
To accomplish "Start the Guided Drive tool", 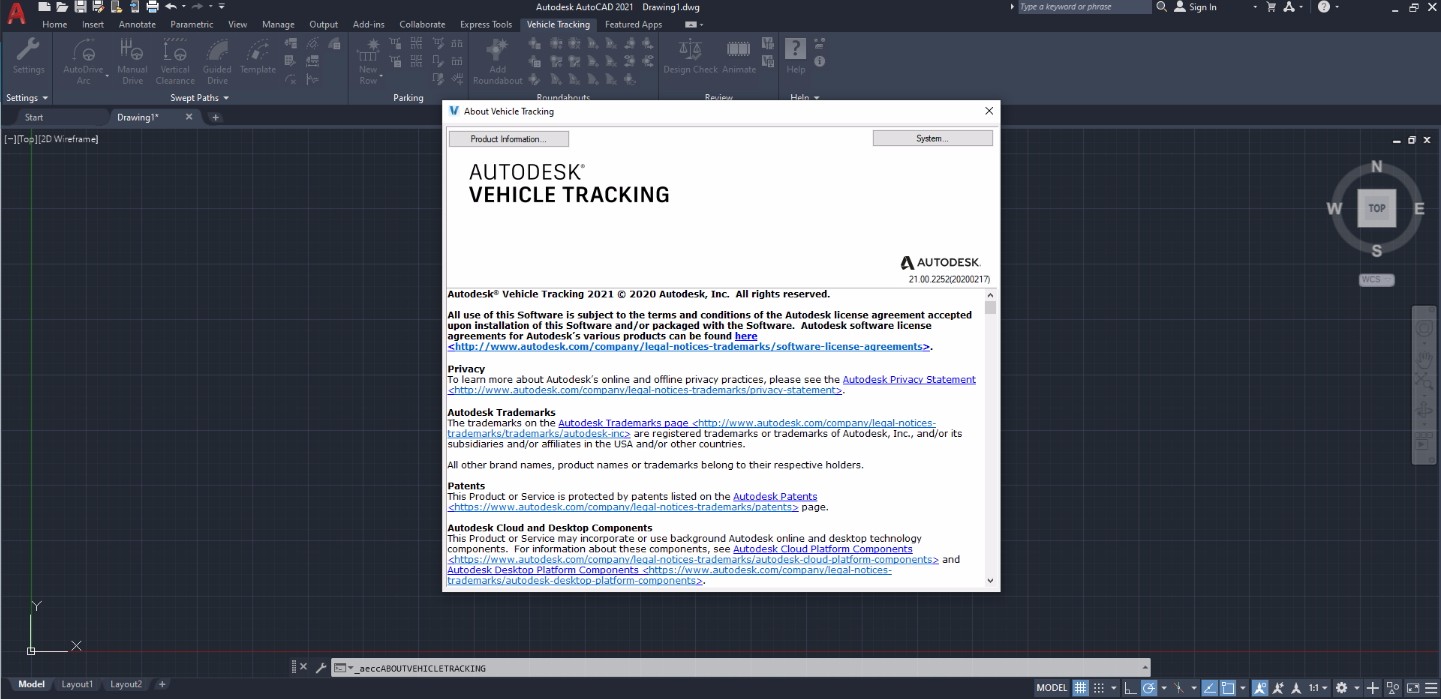I will point(216,58).
